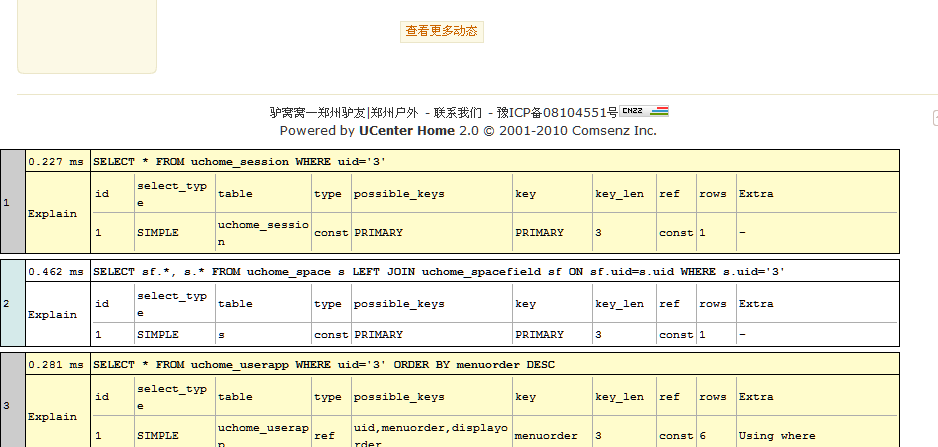The height and width of the screenshot is (447, 938).
Task: Click the 'Using where' Extra value
Action: [x=776, y=436]
